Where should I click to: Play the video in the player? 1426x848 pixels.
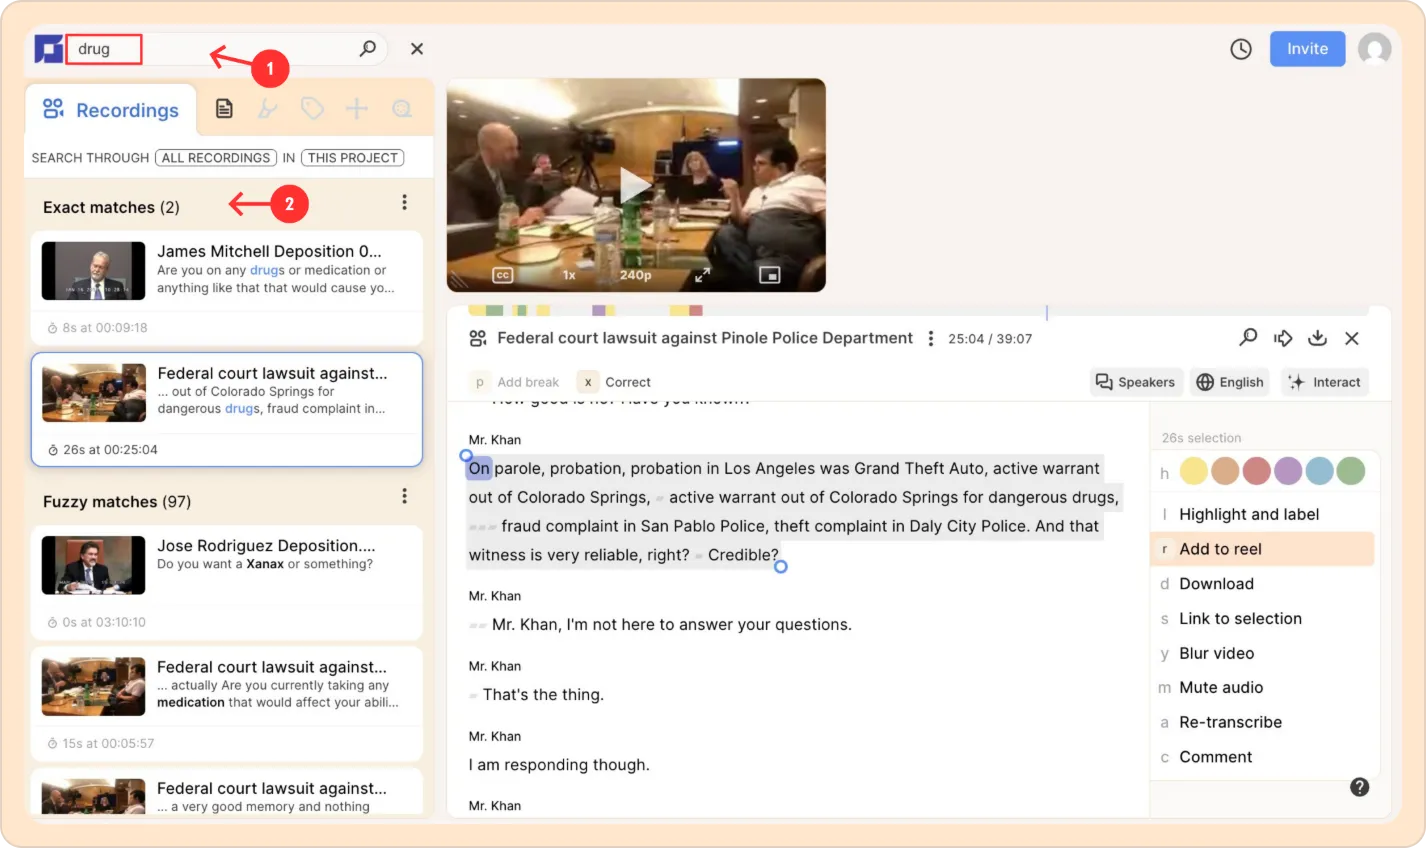(x=636, y=186)
